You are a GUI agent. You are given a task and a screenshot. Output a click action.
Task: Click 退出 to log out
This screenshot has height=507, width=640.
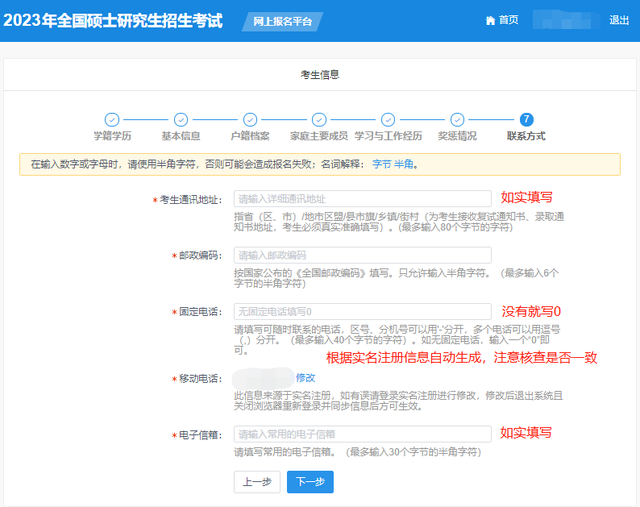(619, 20)
